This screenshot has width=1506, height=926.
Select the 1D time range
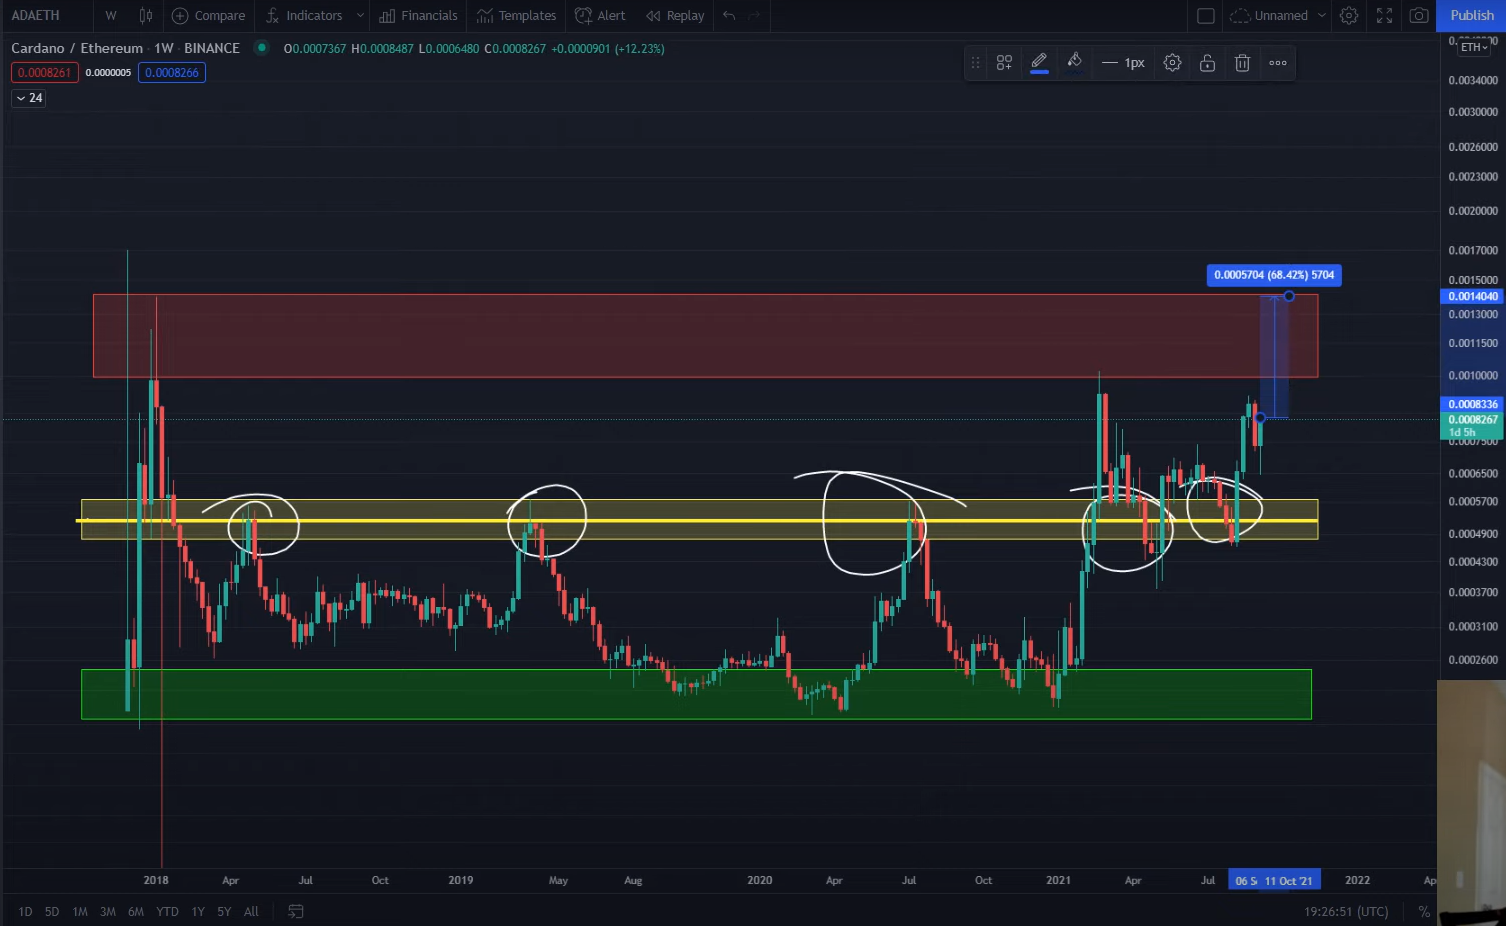25,911
